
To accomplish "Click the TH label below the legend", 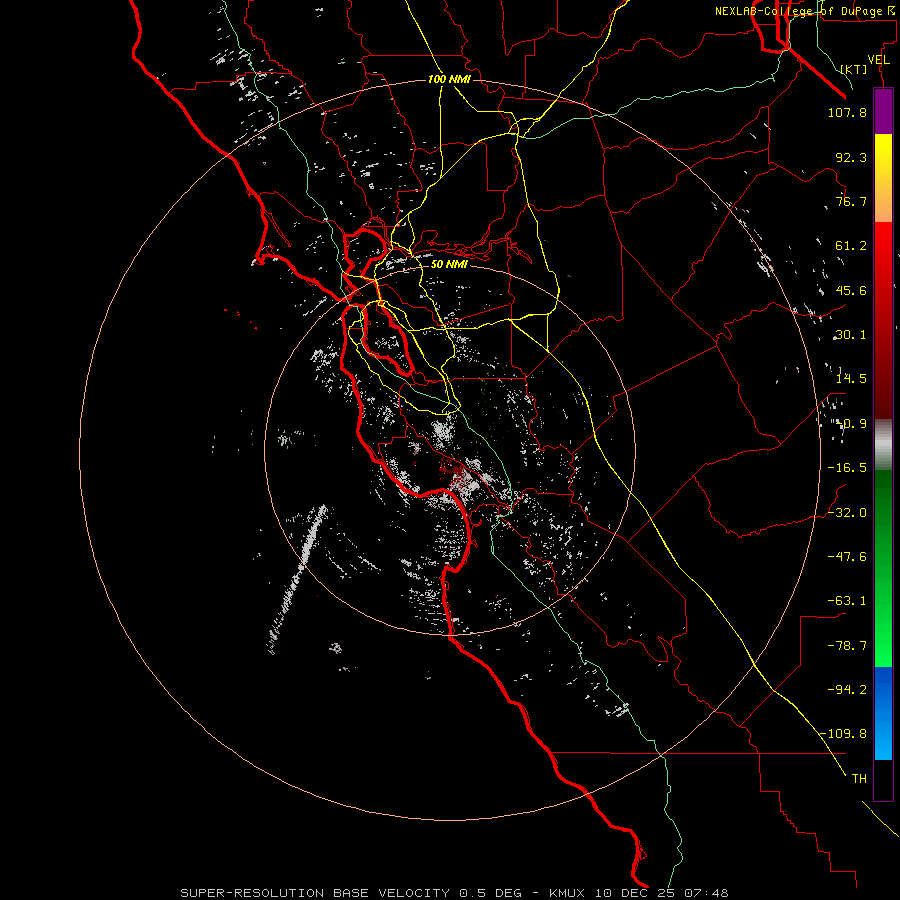I will click(x=859, y=779).
